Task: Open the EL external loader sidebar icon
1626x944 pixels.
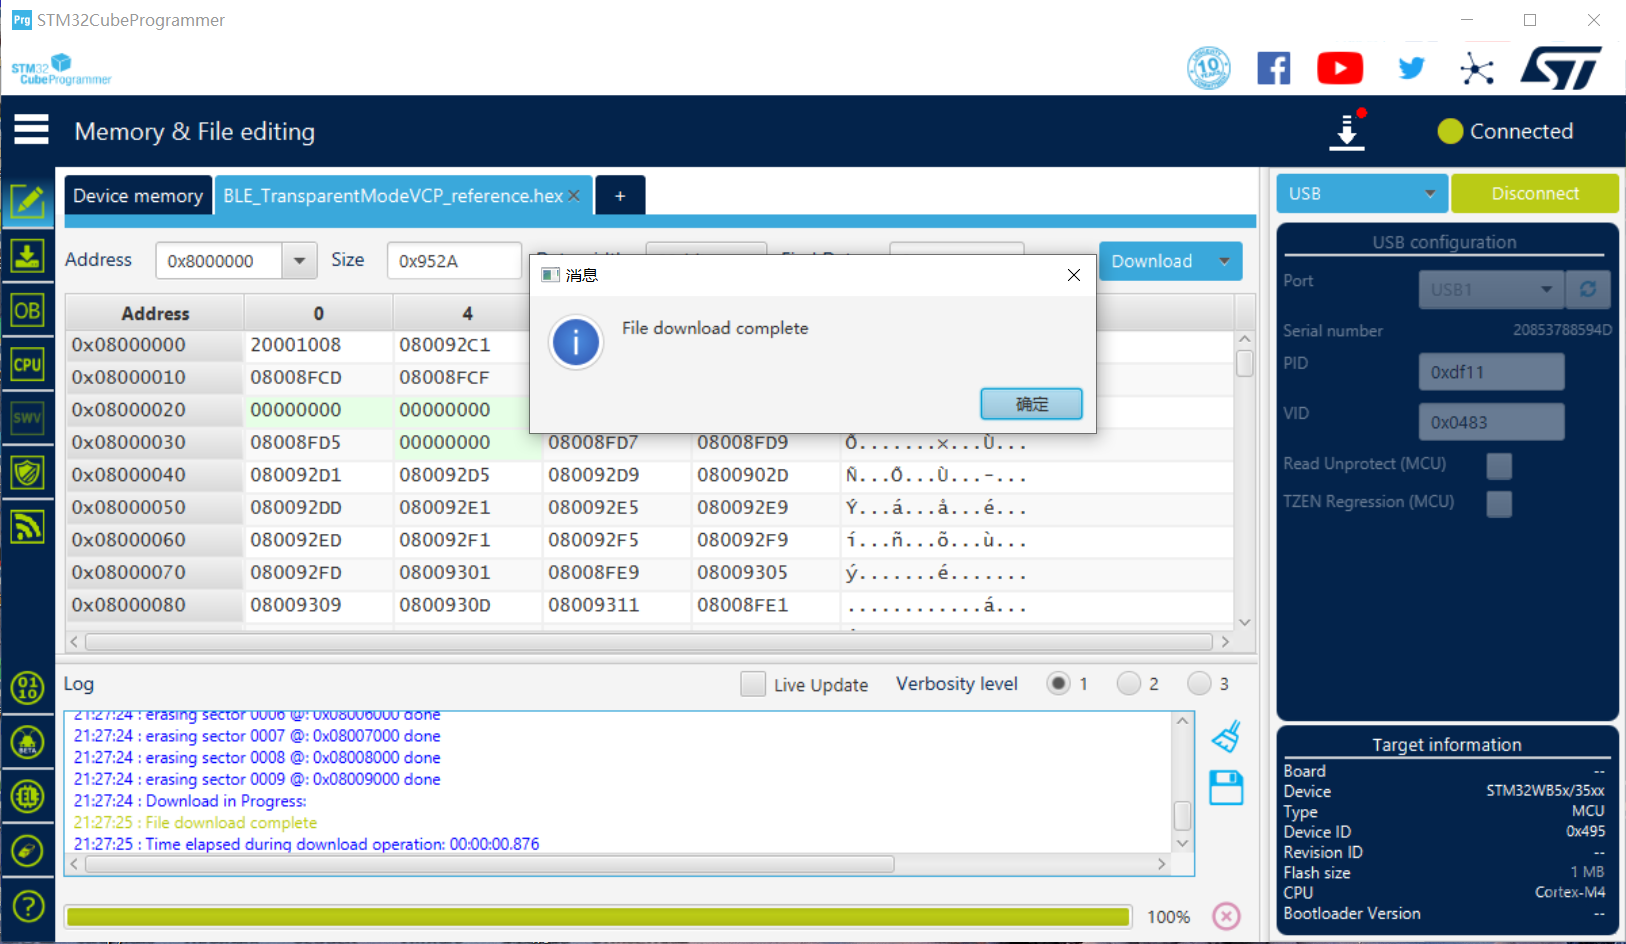Action: (27, 797)
